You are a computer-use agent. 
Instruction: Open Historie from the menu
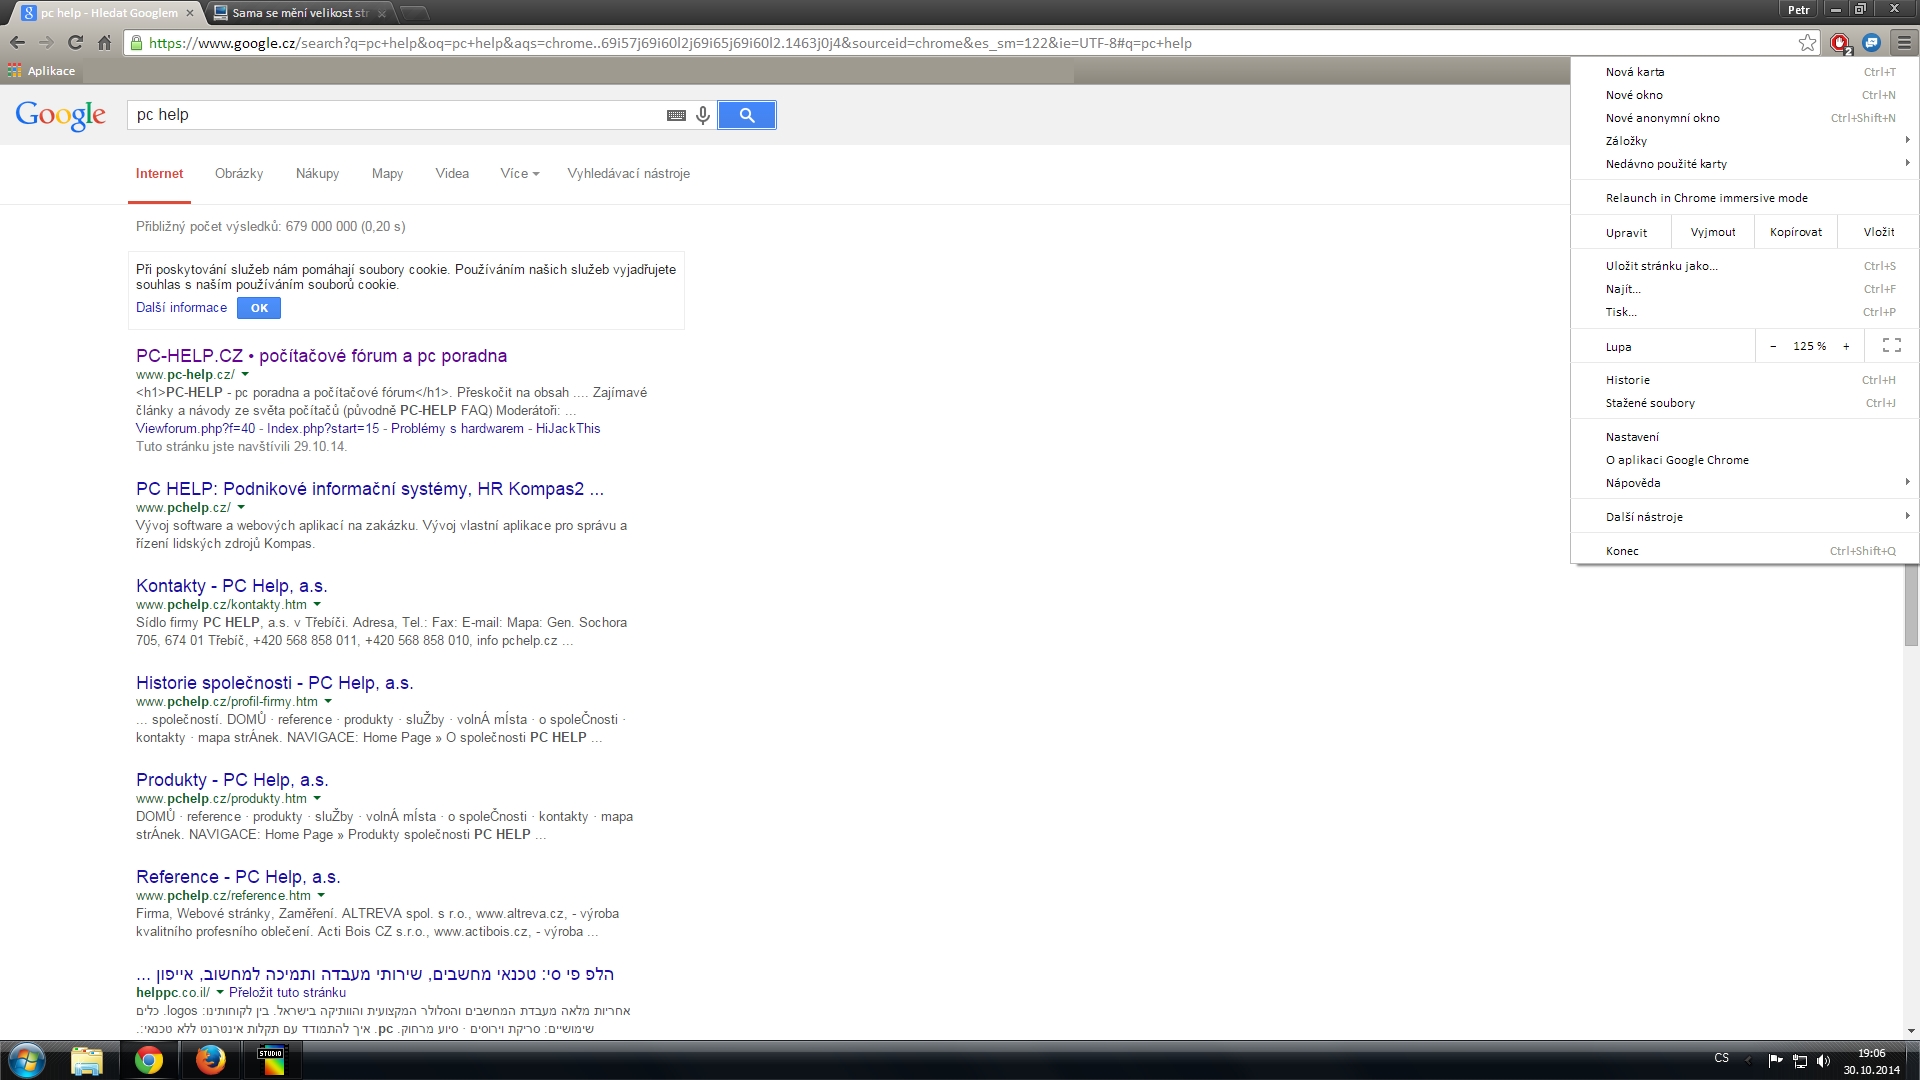(x=1744, y=380)
